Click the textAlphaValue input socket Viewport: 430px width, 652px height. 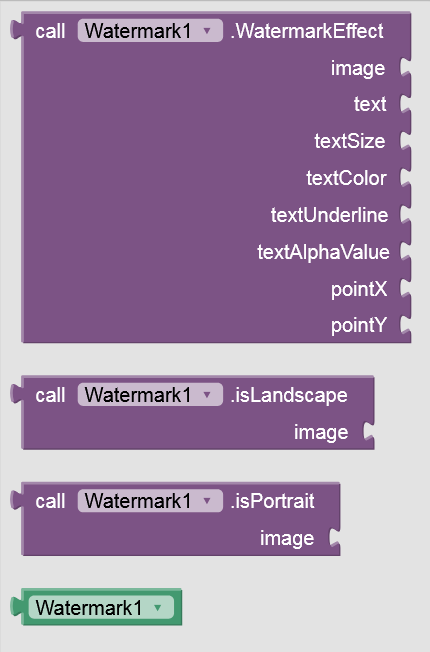[405, 252]
